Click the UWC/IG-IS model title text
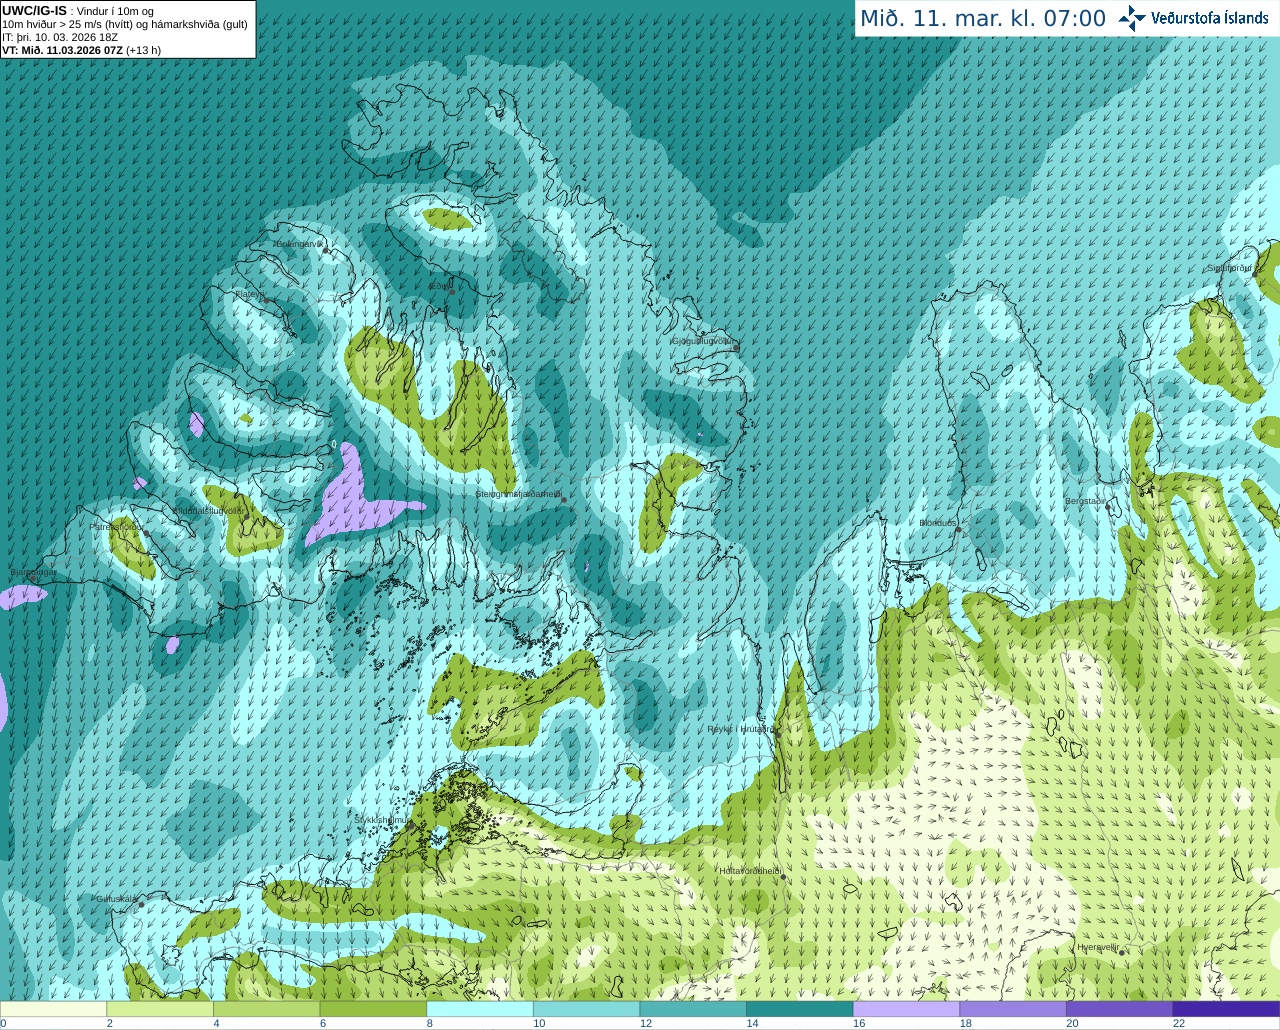 coord(34,11)
